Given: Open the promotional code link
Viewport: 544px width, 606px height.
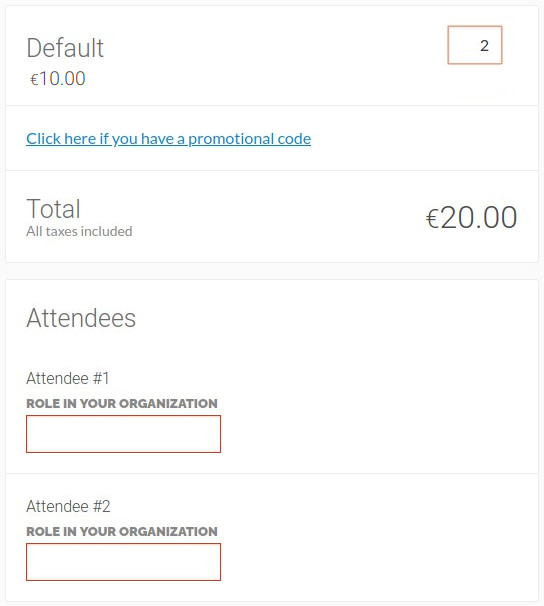Looking at the screenshot, I should coord(168,139).
